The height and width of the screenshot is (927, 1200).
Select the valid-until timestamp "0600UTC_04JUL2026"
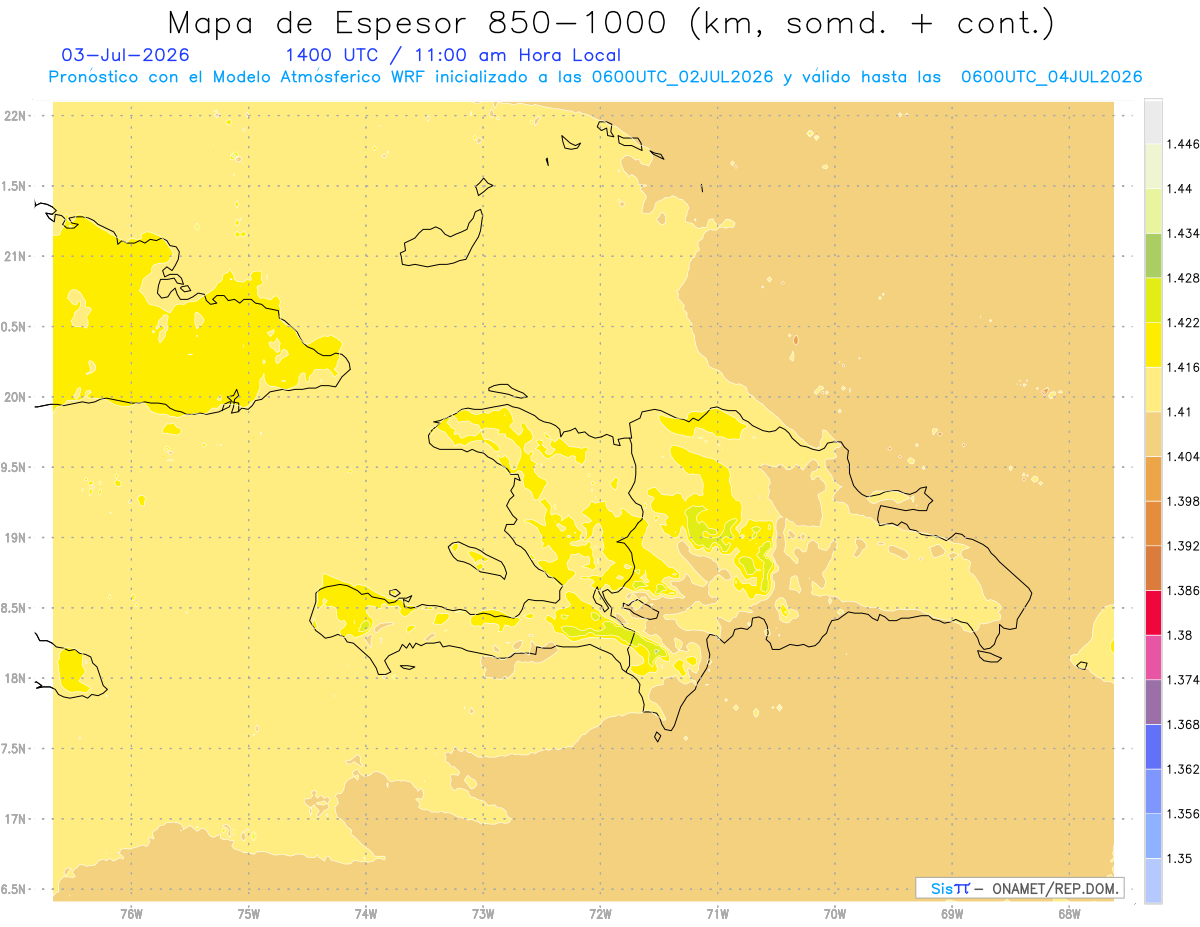click(1050, 77)
